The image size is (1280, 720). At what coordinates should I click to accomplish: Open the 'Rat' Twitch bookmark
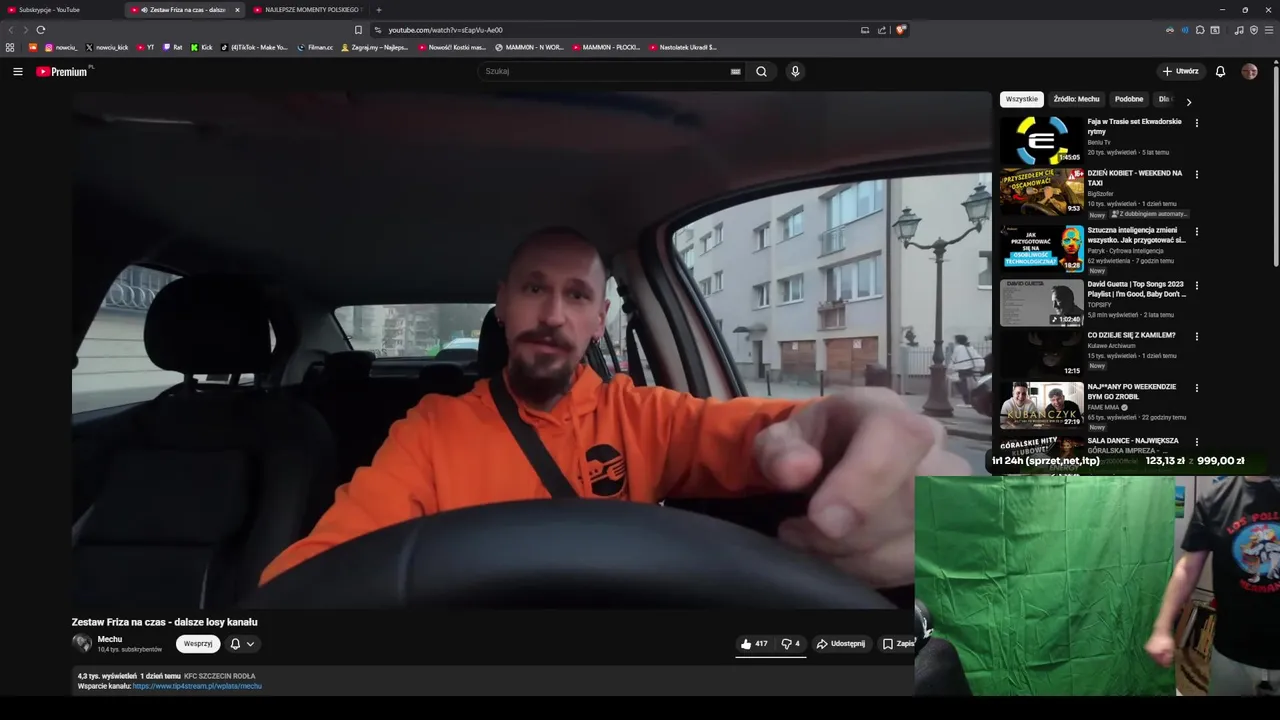[x=173, y=47]
